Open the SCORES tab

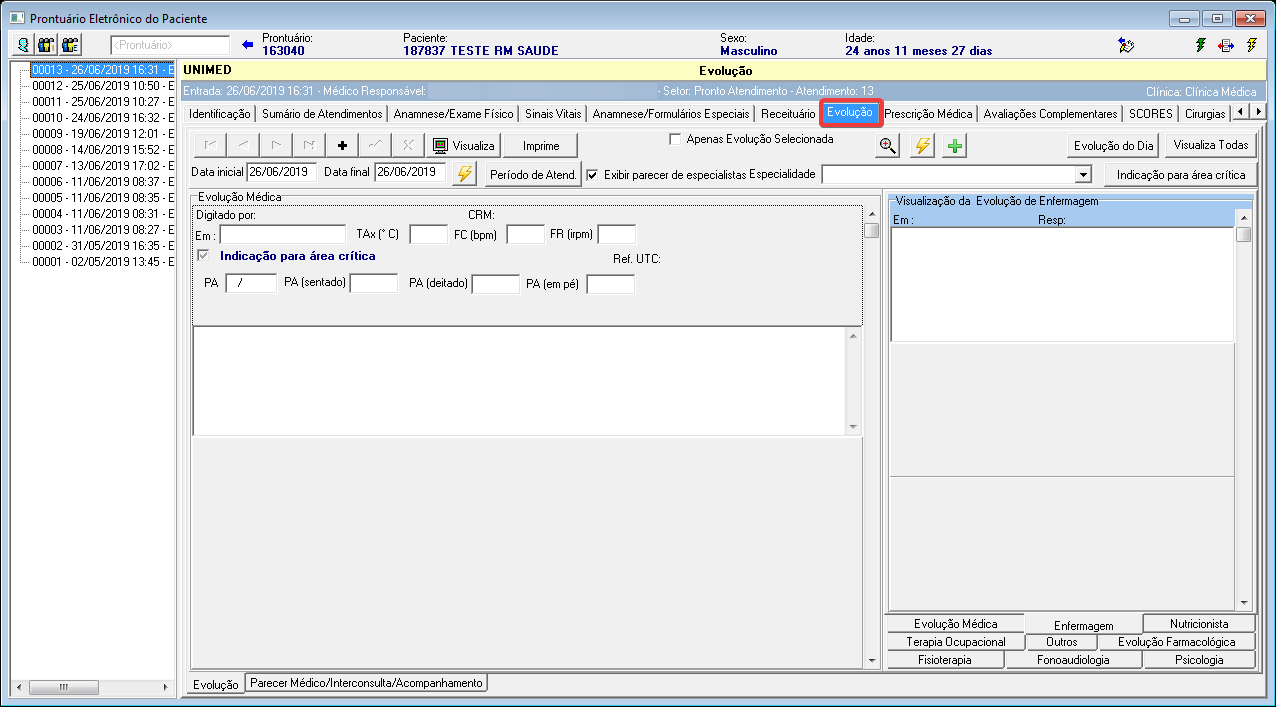[1150, 114]
